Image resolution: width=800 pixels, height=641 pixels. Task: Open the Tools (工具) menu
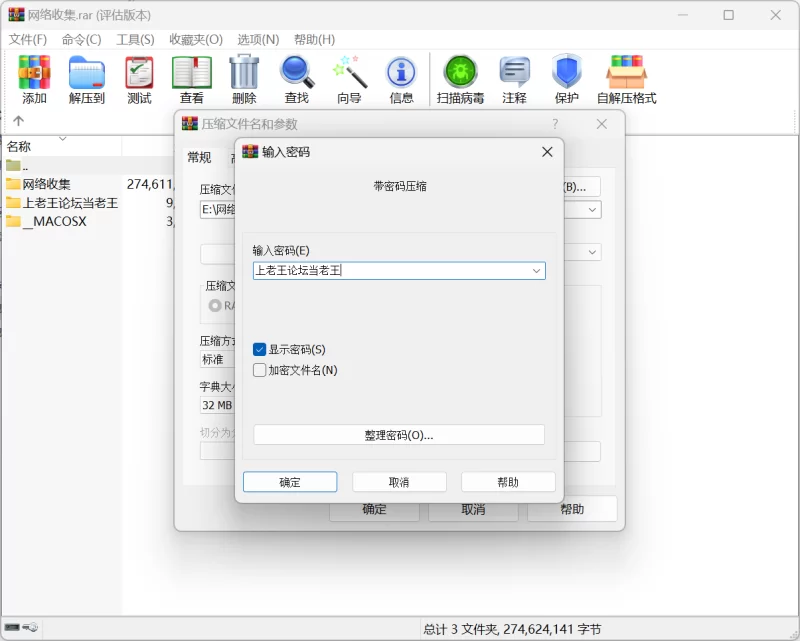point(135,39)
